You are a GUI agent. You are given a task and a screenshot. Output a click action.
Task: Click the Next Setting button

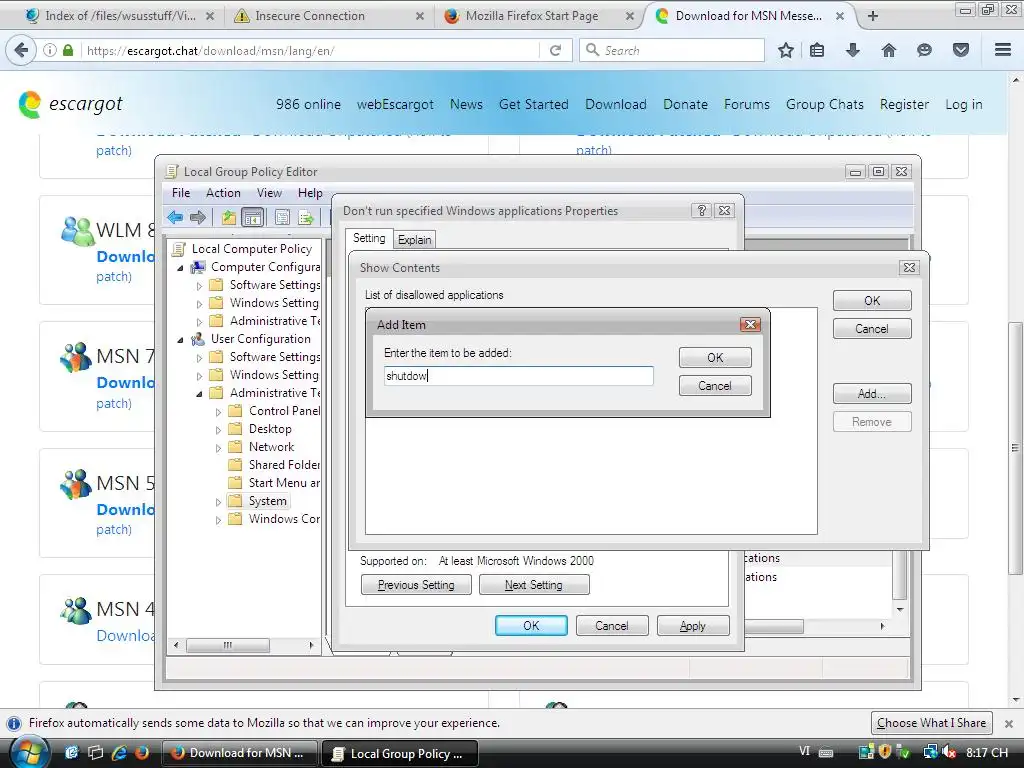coord(534,585)
